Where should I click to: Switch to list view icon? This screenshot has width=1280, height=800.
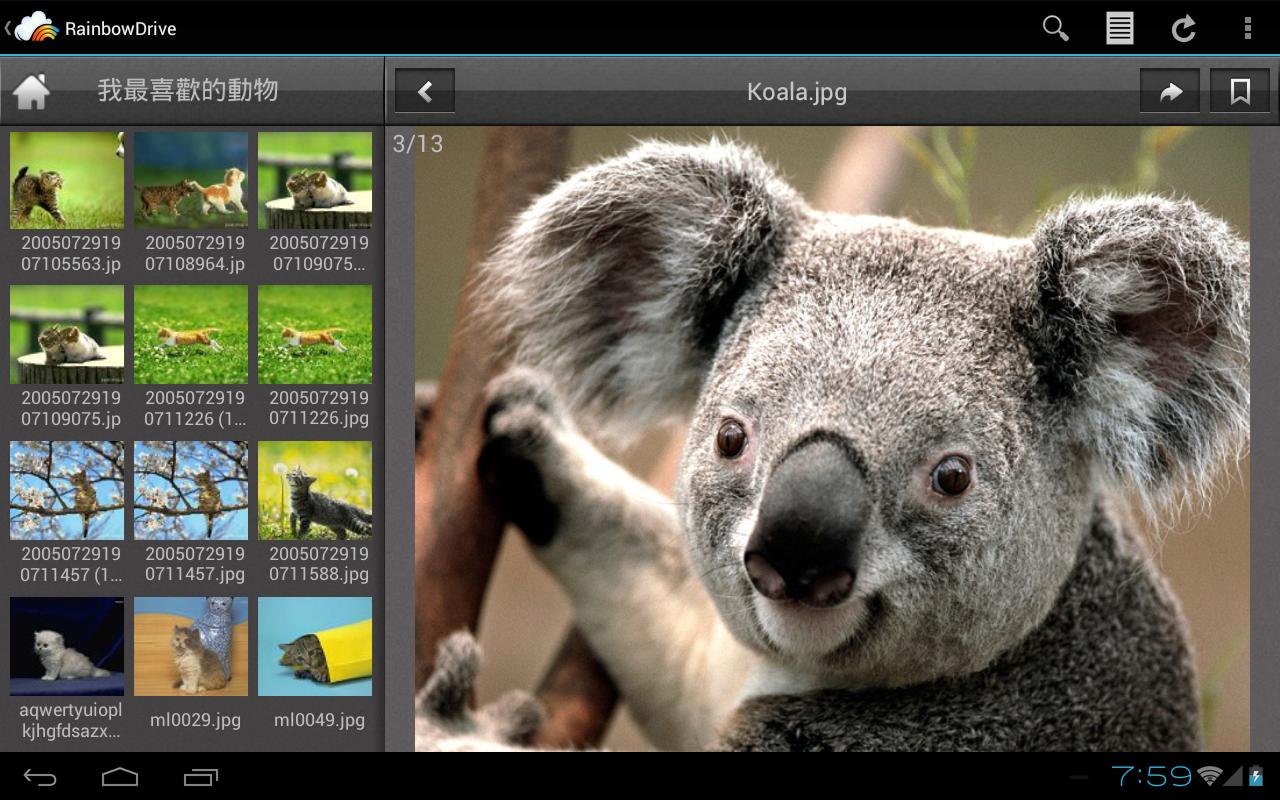1119,28
